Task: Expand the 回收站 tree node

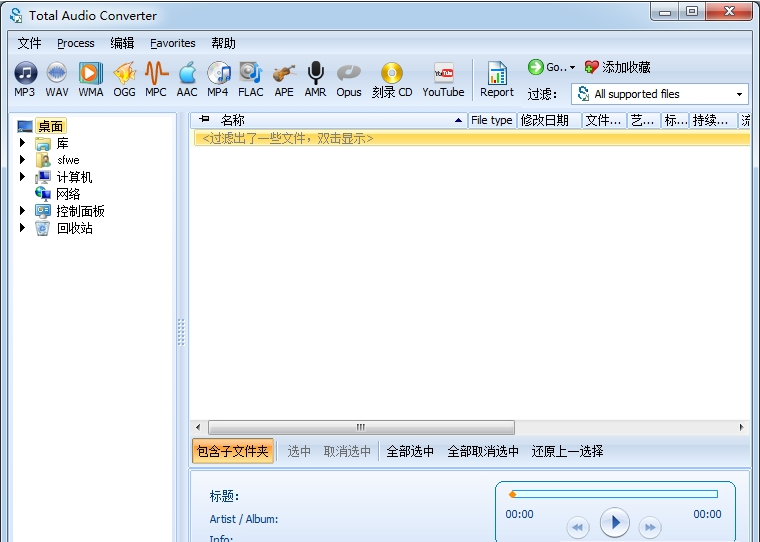Action: (22, 228)
